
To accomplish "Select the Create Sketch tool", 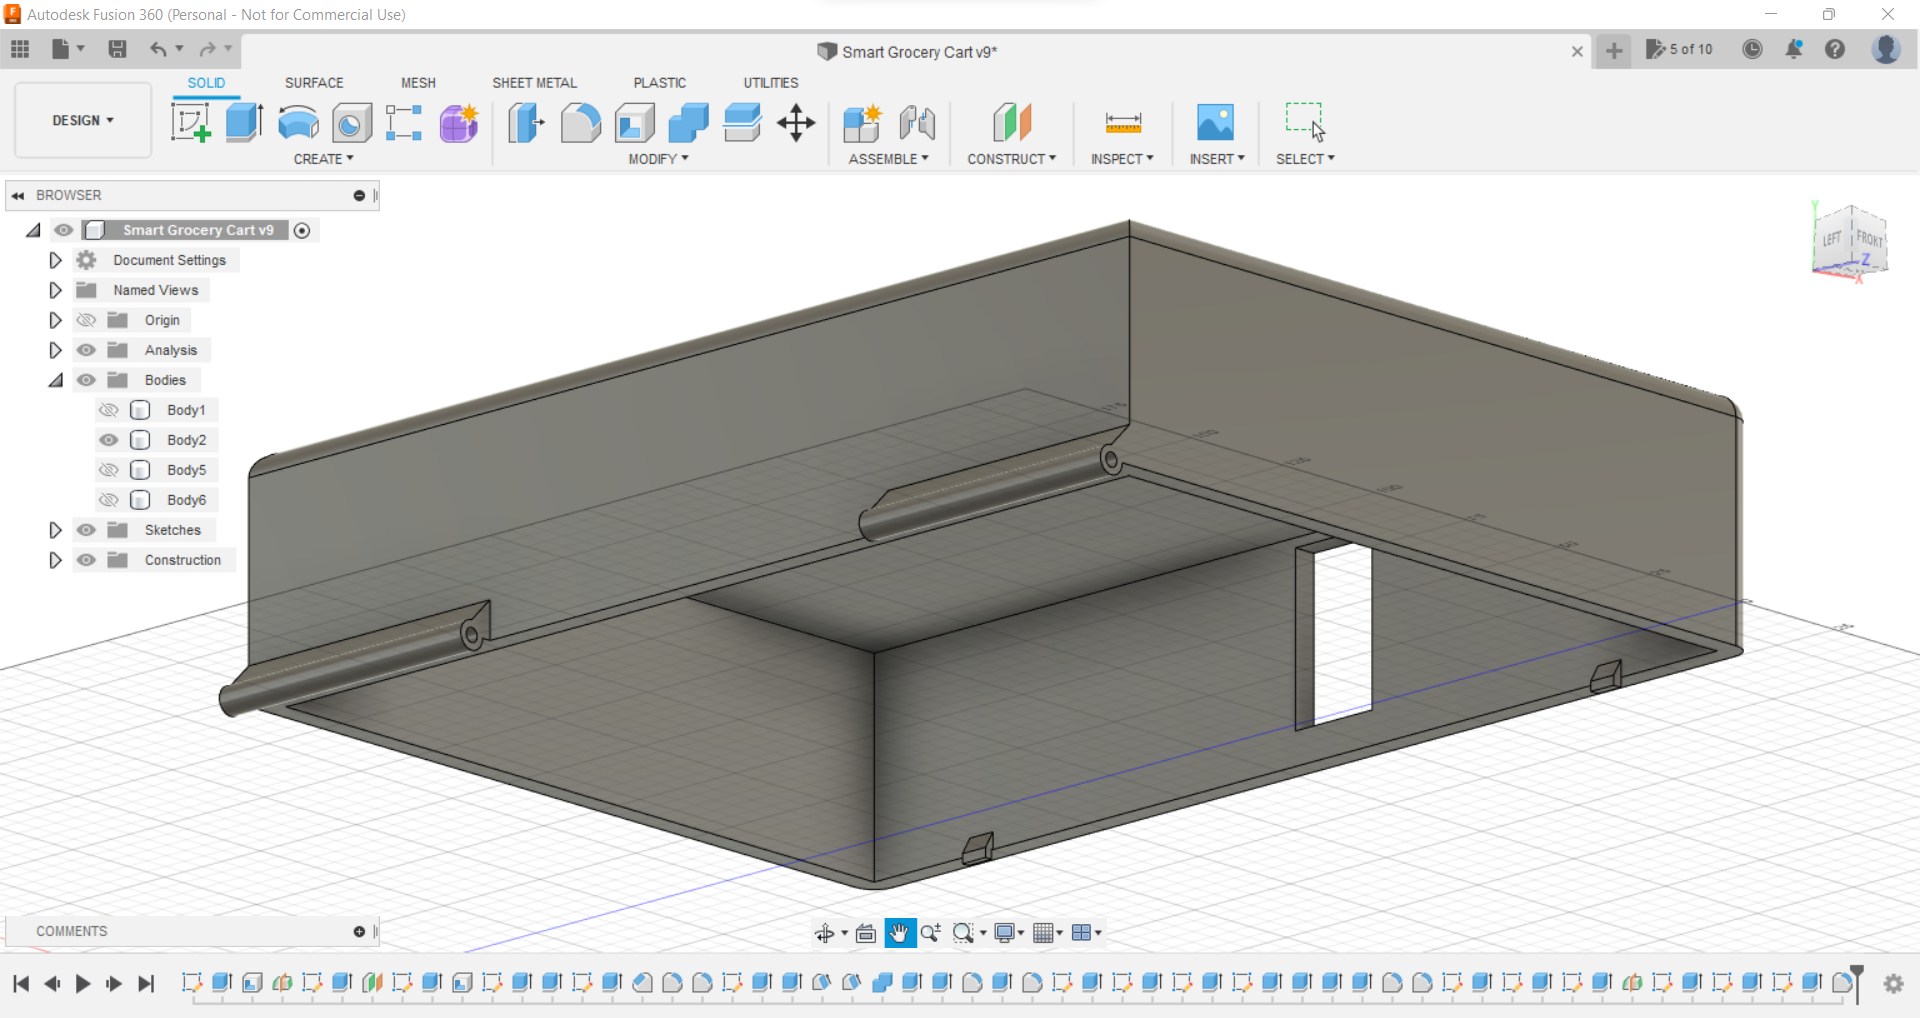I will [190, 123].
